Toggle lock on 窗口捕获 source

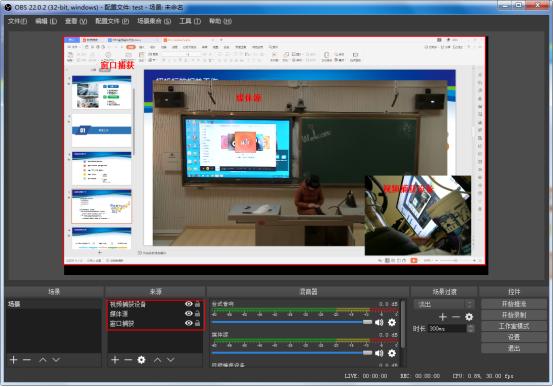[x=198, y=323]
